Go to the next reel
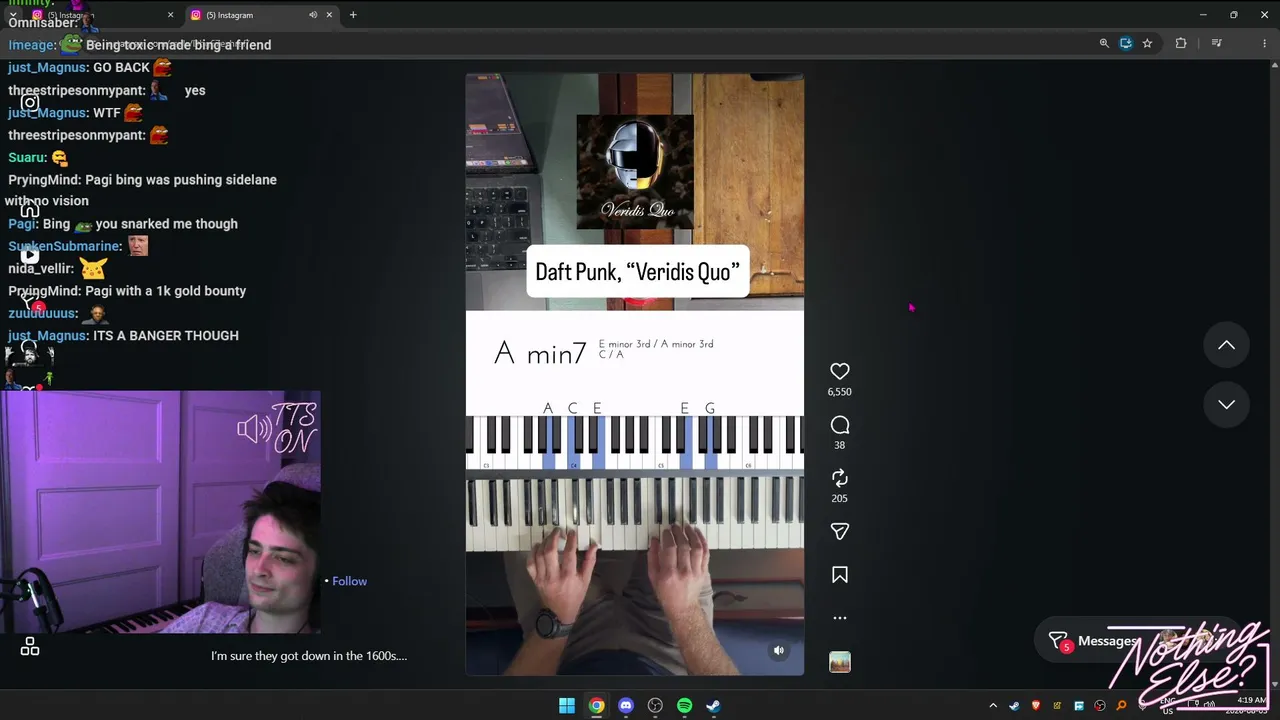Screen dimensions: 1280x720 click(x=1226, y=404)
